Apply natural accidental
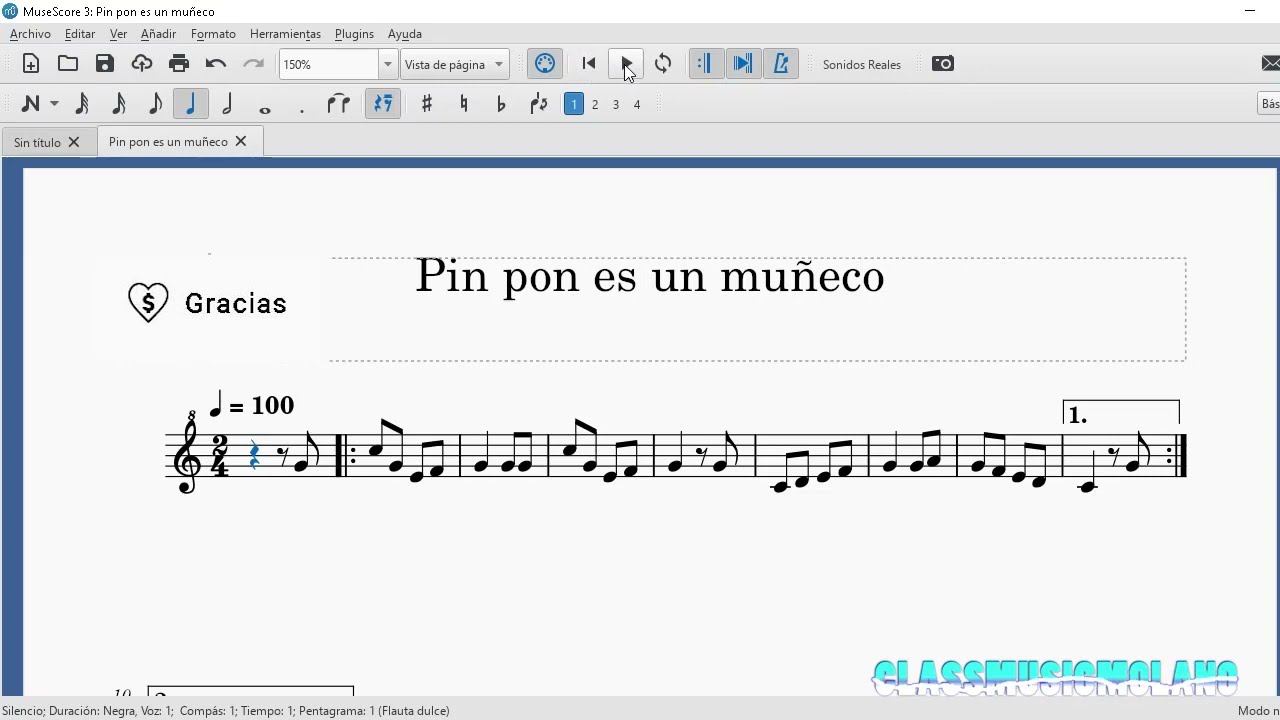The image size is (1280, 720). click(x=464, y=104)
